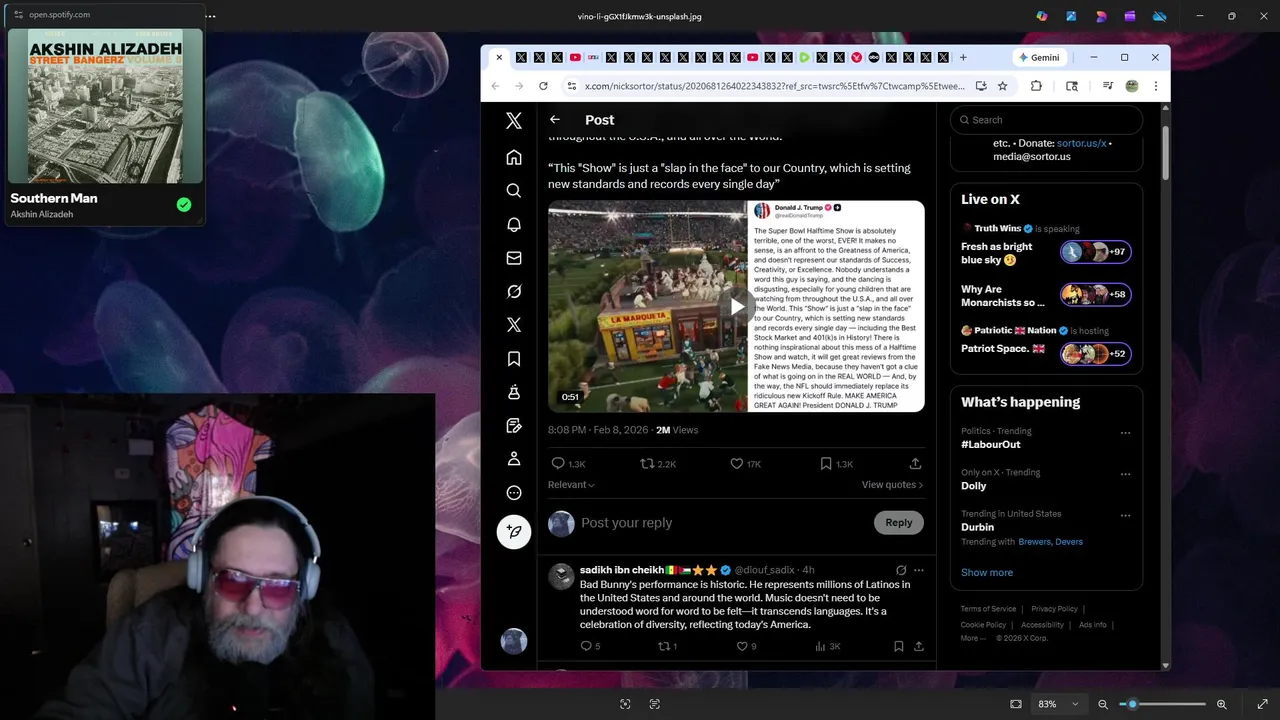Viewport: 1280px width, 720px height.
Task: Open options for #LabourOut trend
Action: 1125,433
